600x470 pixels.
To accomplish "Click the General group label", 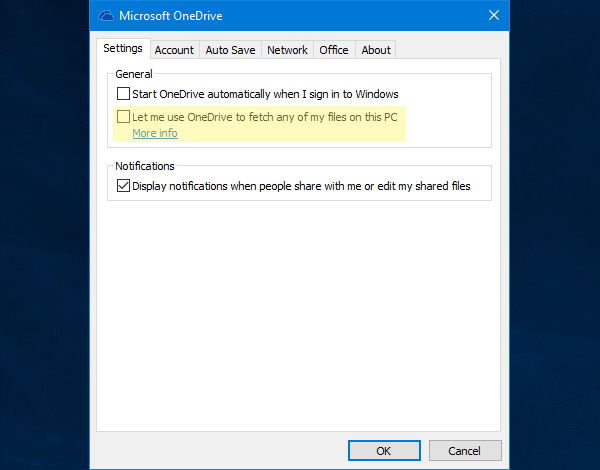I will 134,74.
